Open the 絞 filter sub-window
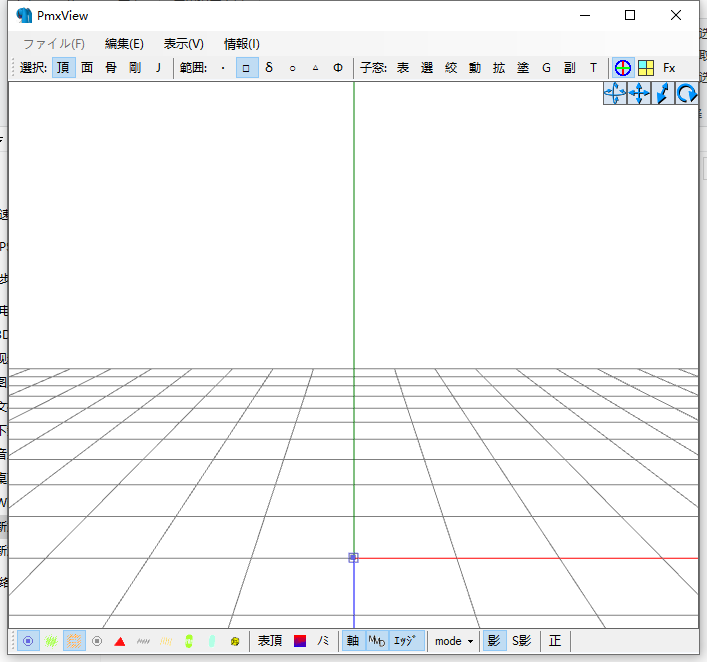707x662 pixels. (451, 68)
